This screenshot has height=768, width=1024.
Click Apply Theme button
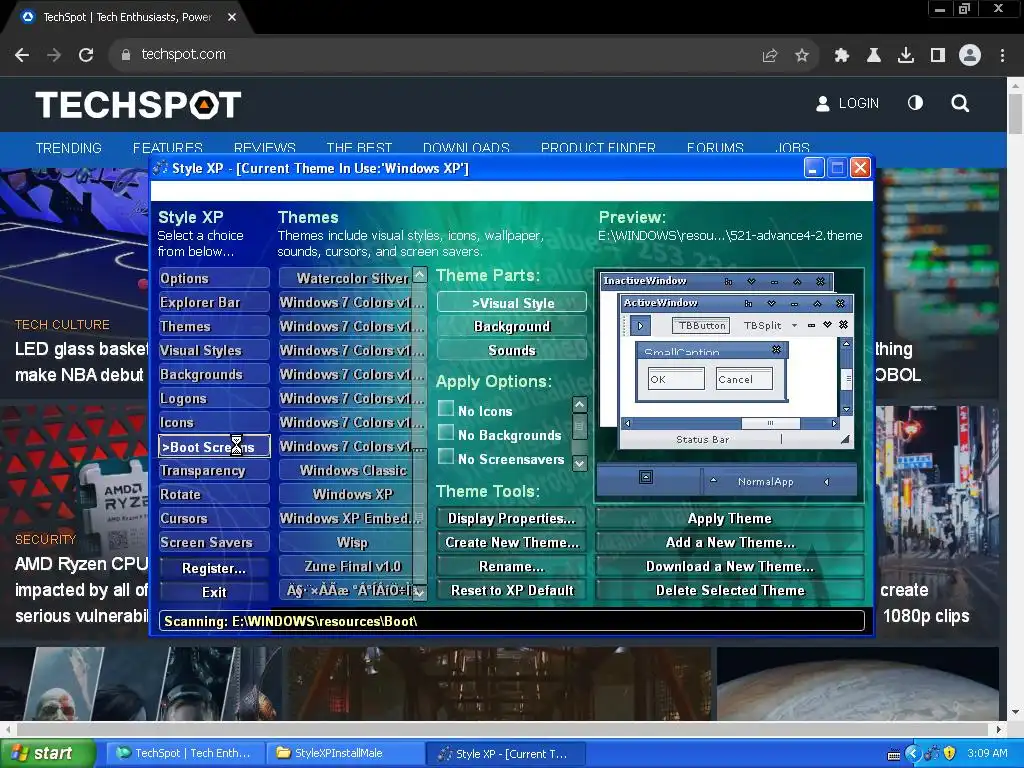(x=729, y=519)
